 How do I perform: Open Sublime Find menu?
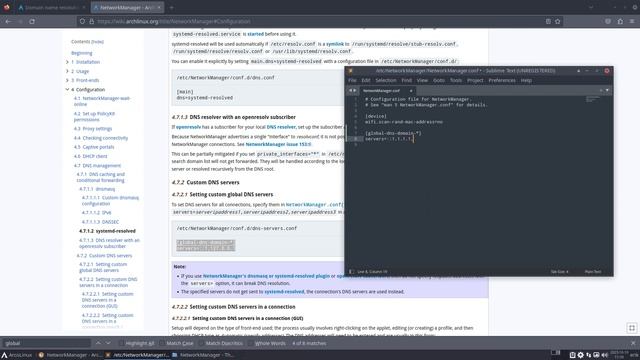pos(407,80)
